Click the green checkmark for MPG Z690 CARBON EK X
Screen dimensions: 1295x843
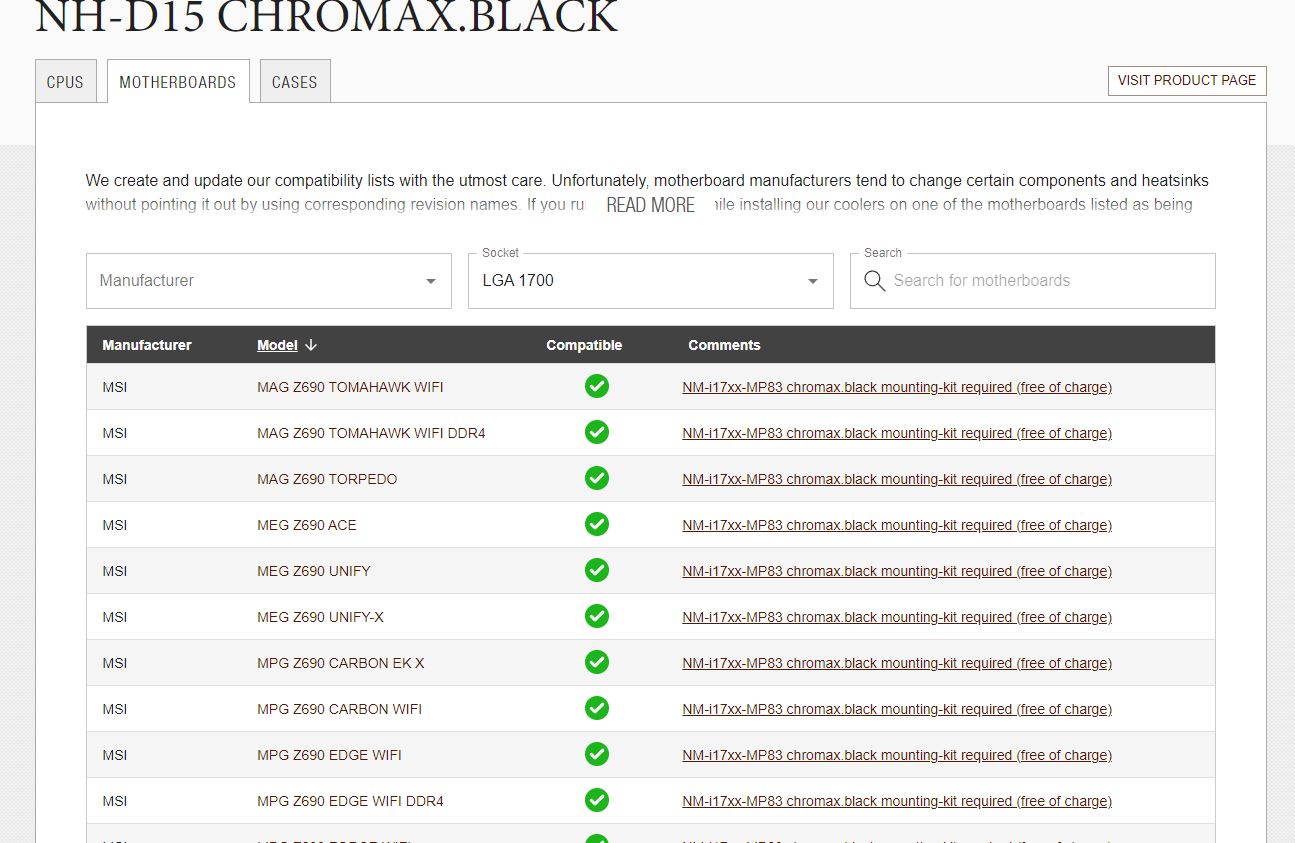pos(597,662)
